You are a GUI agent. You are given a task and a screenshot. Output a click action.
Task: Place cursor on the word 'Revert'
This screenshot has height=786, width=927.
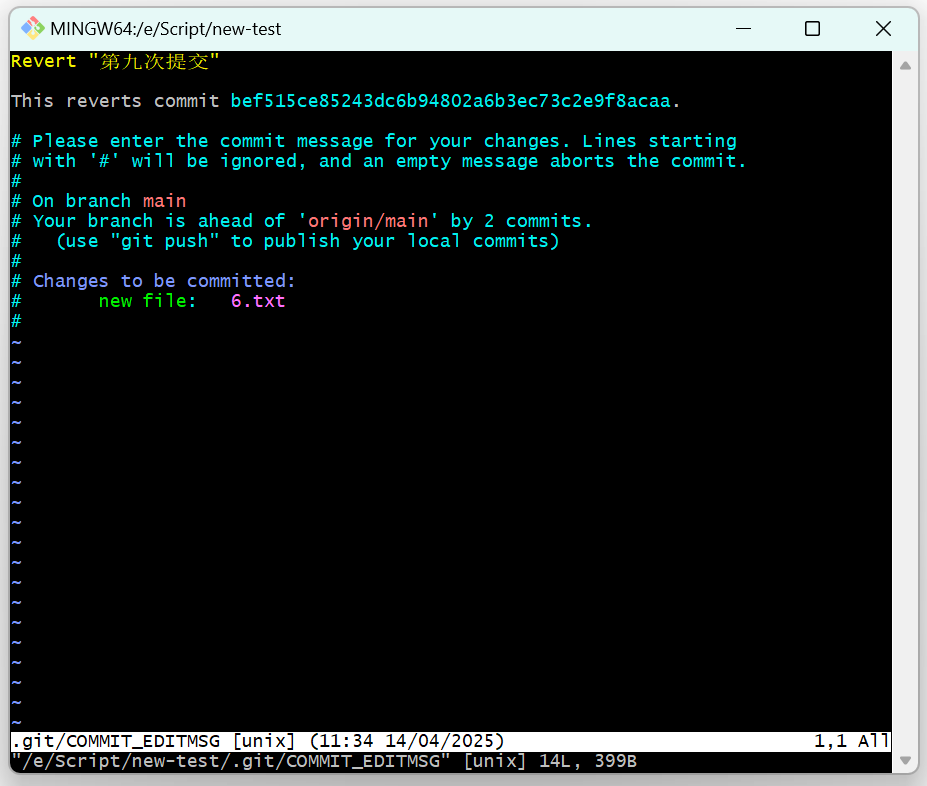[44, 61]
